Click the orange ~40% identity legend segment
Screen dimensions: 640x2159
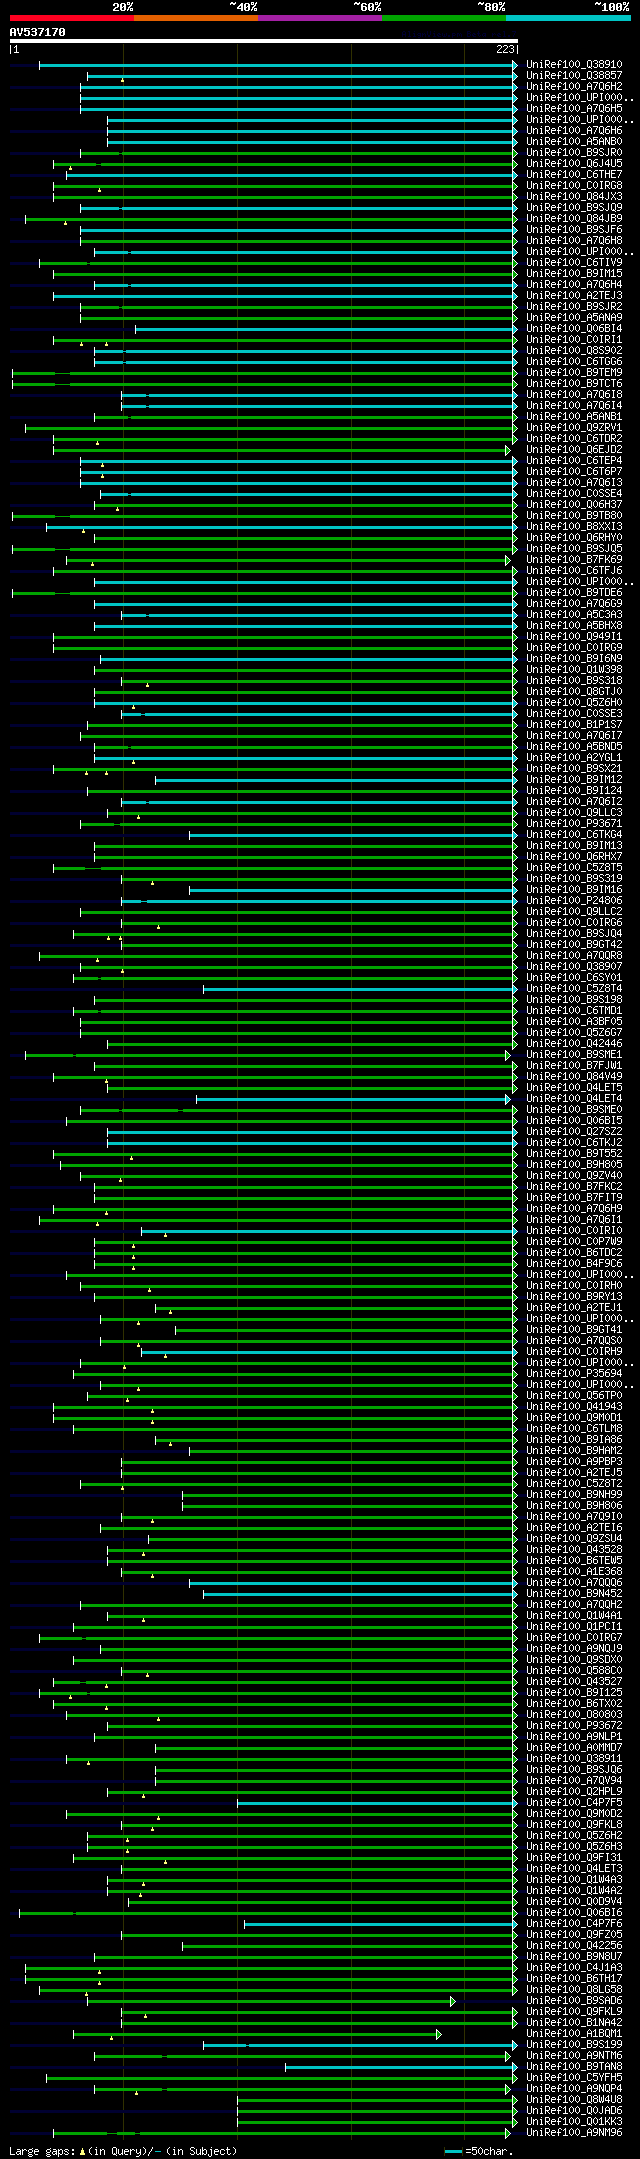(x=196, y=18)
